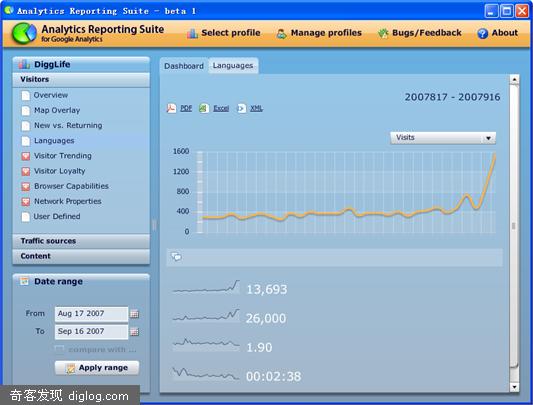Open the Map Overlay report
The height and width of the screenshot is (405, 533).
[57, 111]
